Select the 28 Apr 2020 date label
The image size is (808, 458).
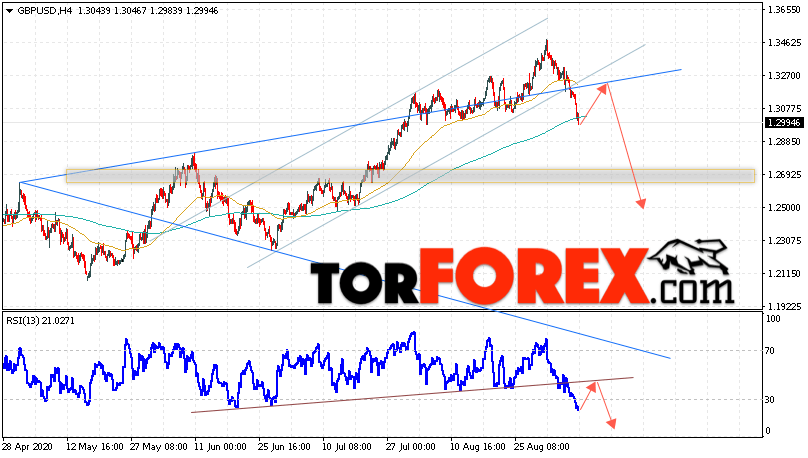(x=27, y=447)
